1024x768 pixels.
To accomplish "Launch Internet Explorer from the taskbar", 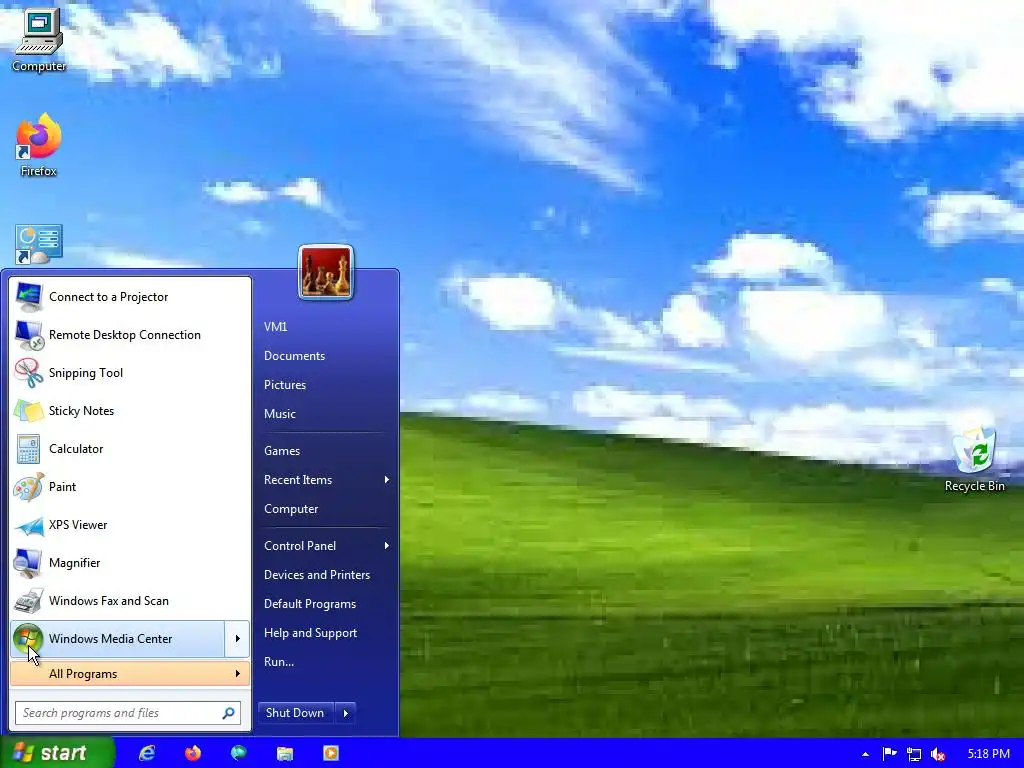I will 147,753.
